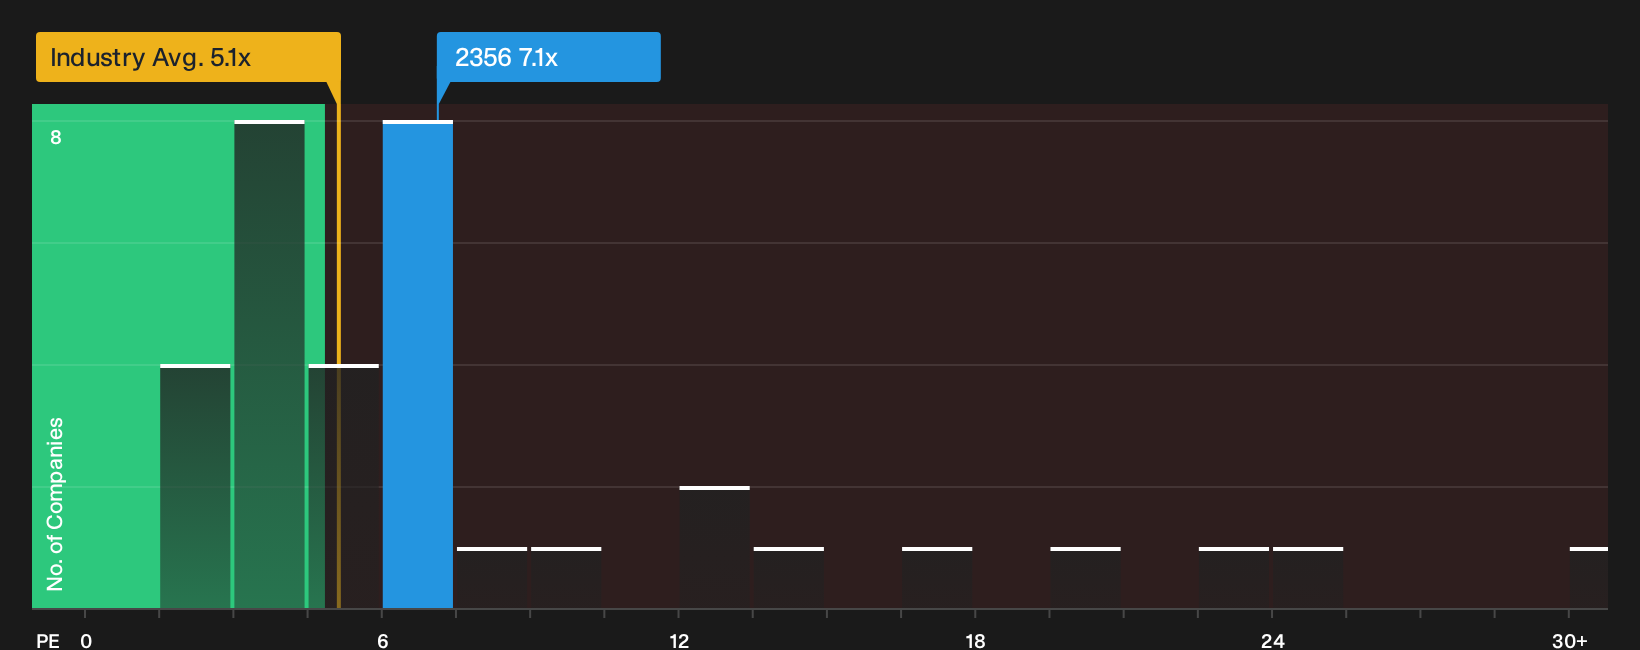Click the PE axis value 12
This screenshot has width=1640, height=650.
(679, 640)
